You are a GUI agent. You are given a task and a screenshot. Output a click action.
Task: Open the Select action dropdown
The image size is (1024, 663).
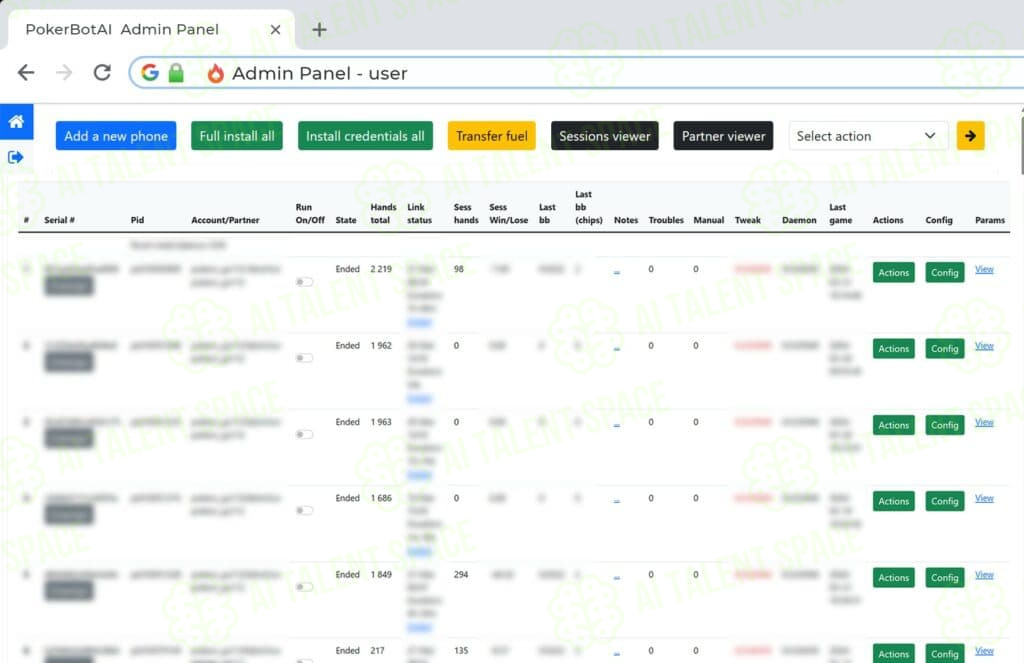(868, 136)
